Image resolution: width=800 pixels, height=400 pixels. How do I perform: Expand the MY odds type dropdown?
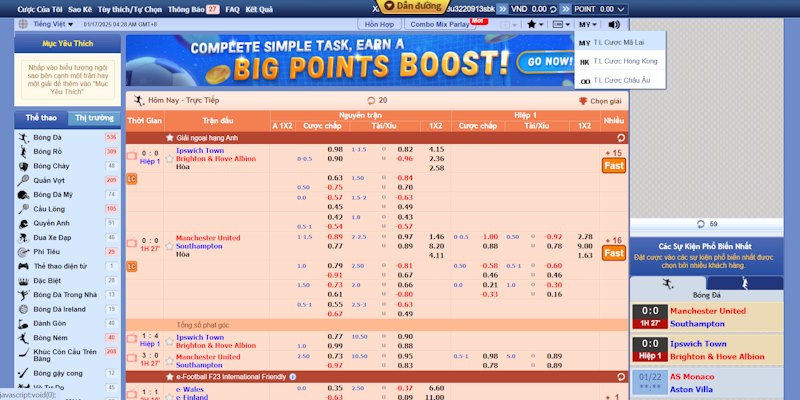coord(588,23)
